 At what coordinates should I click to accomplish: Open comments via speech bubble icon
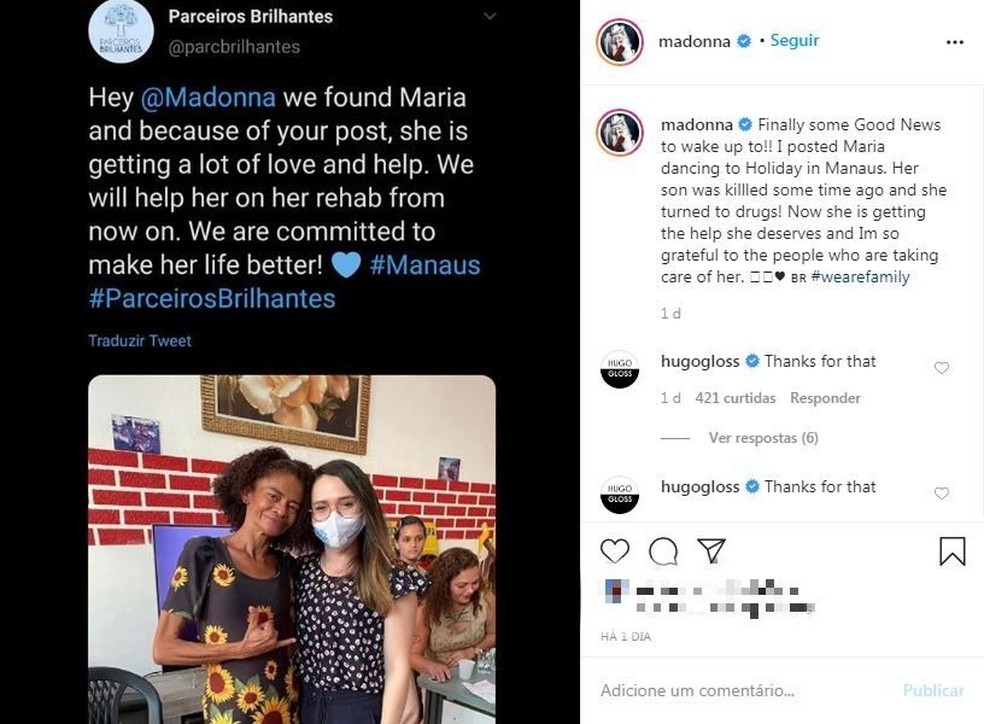[x=664, y=551]
